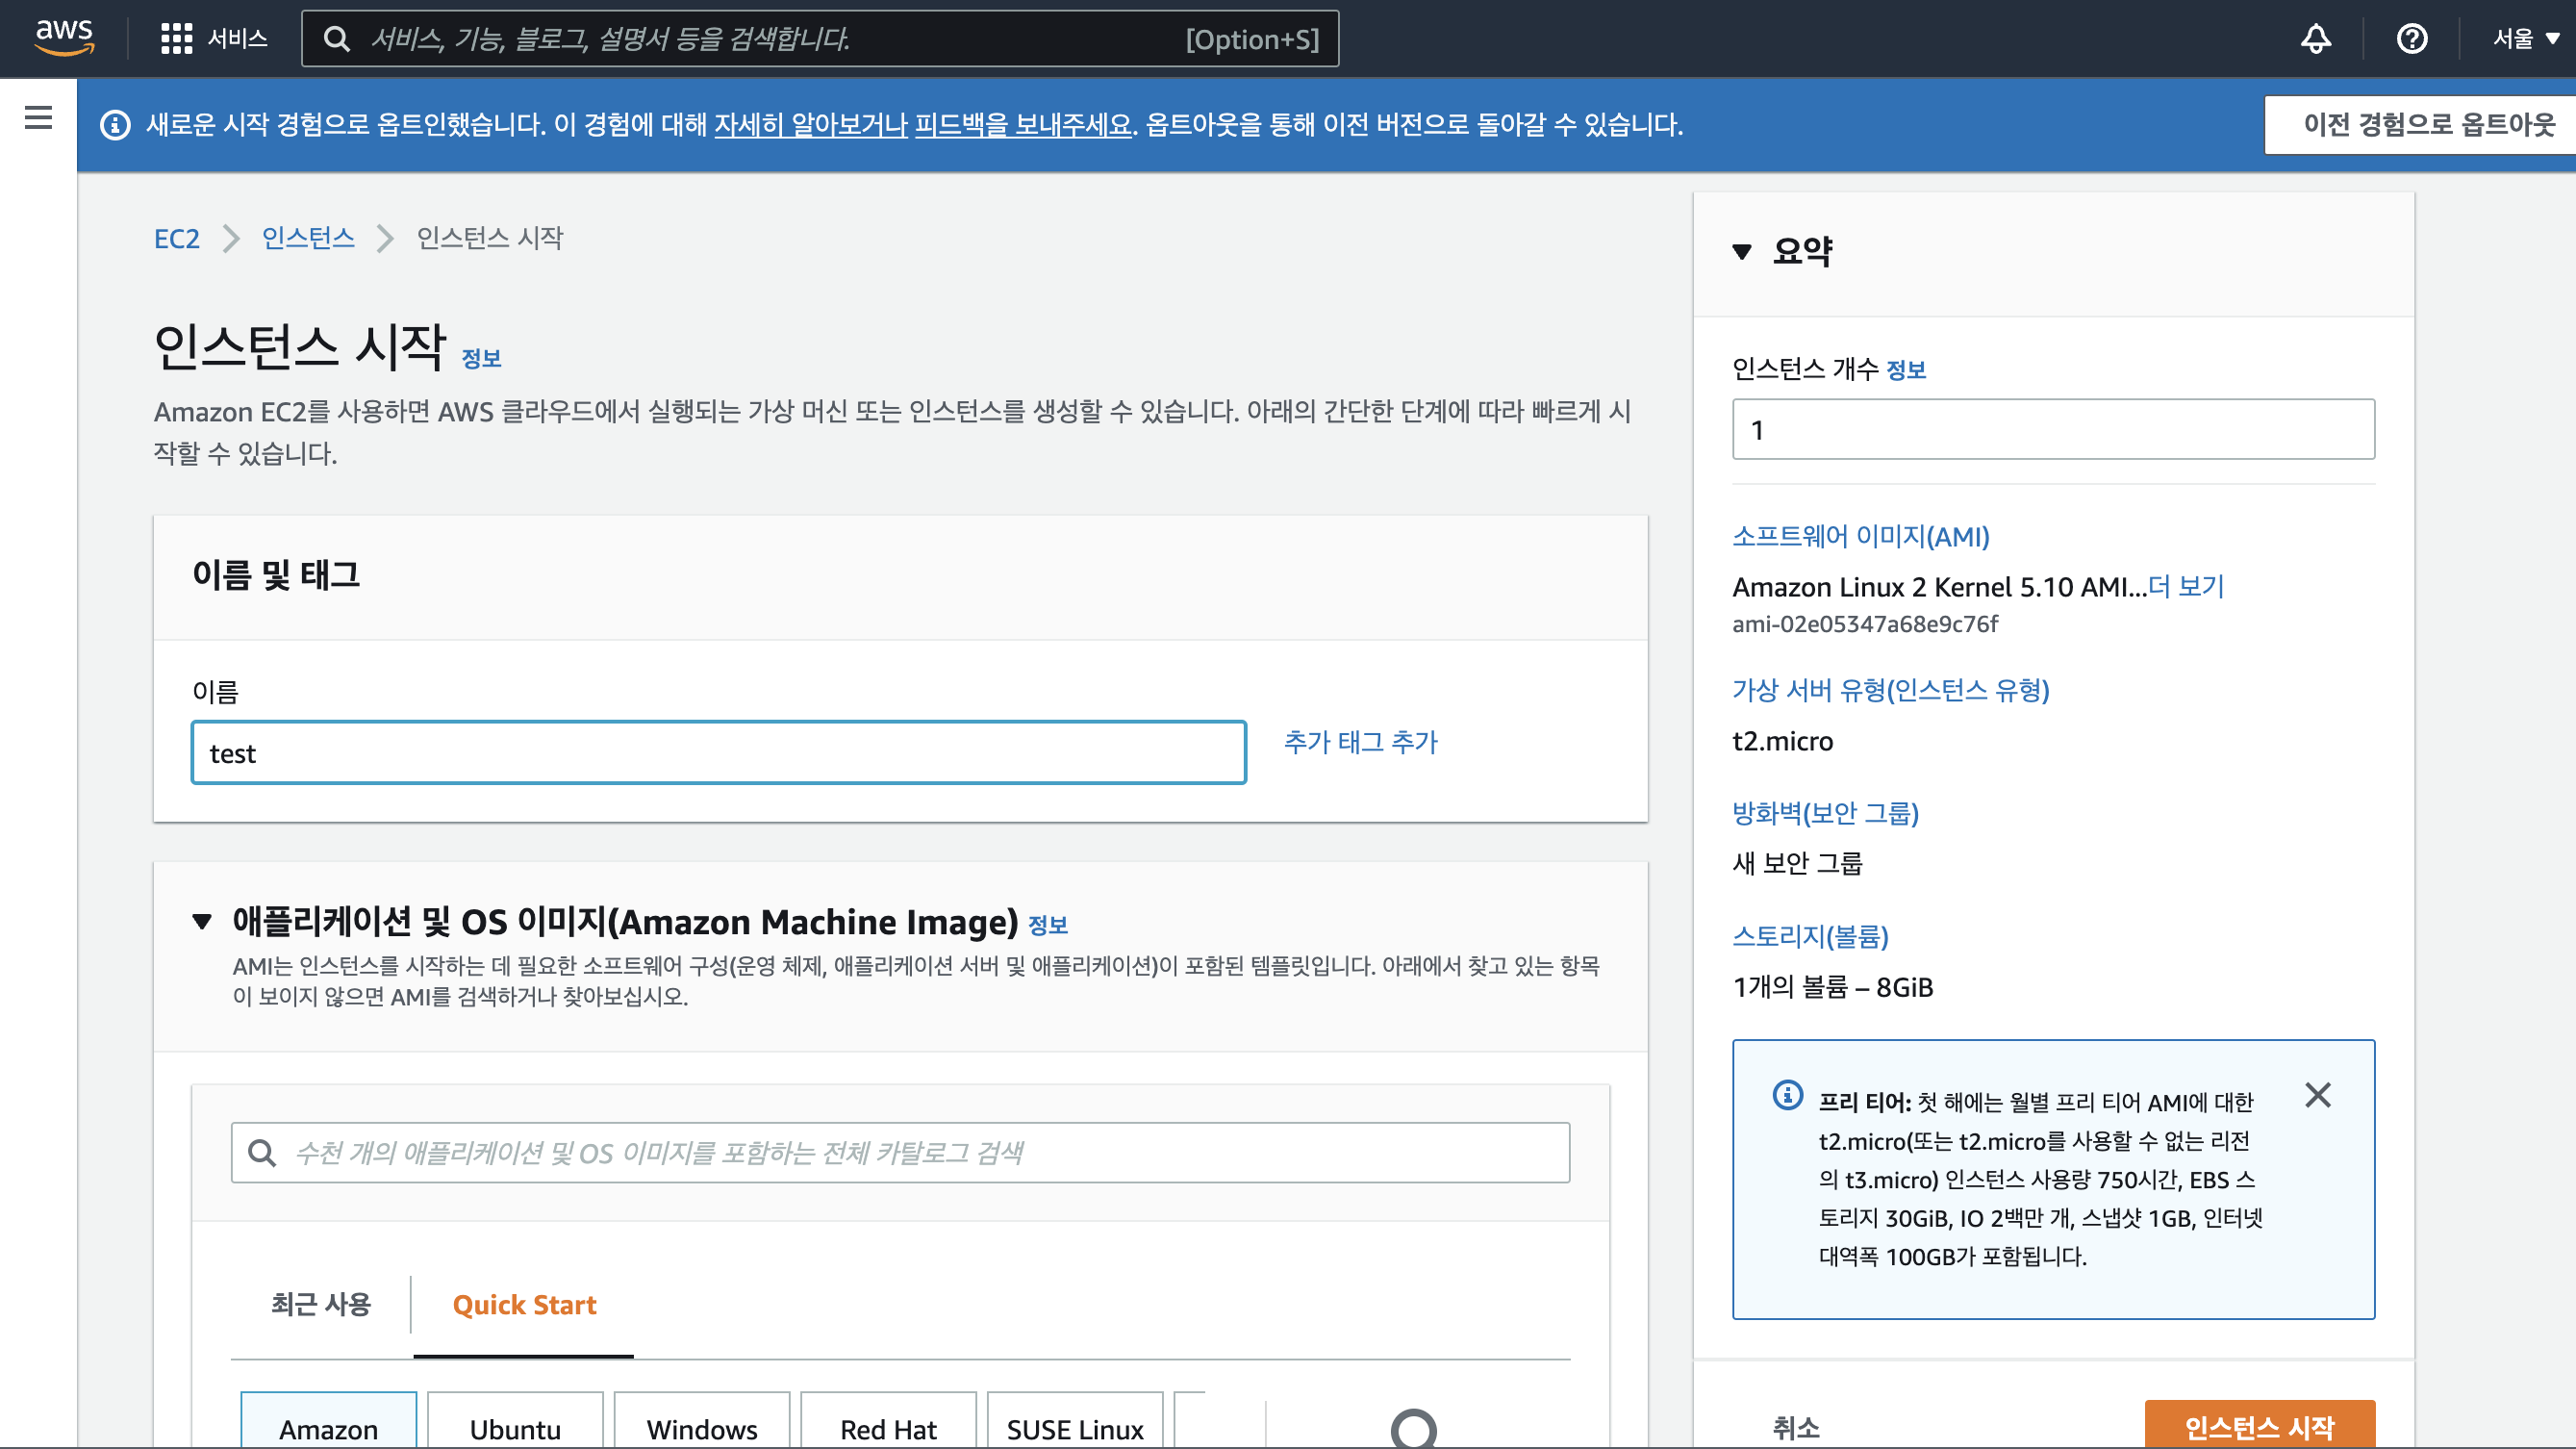This screenshot has height=1449, width=2576.
Task: Select the Quick Start tab
Action: 524,1304
